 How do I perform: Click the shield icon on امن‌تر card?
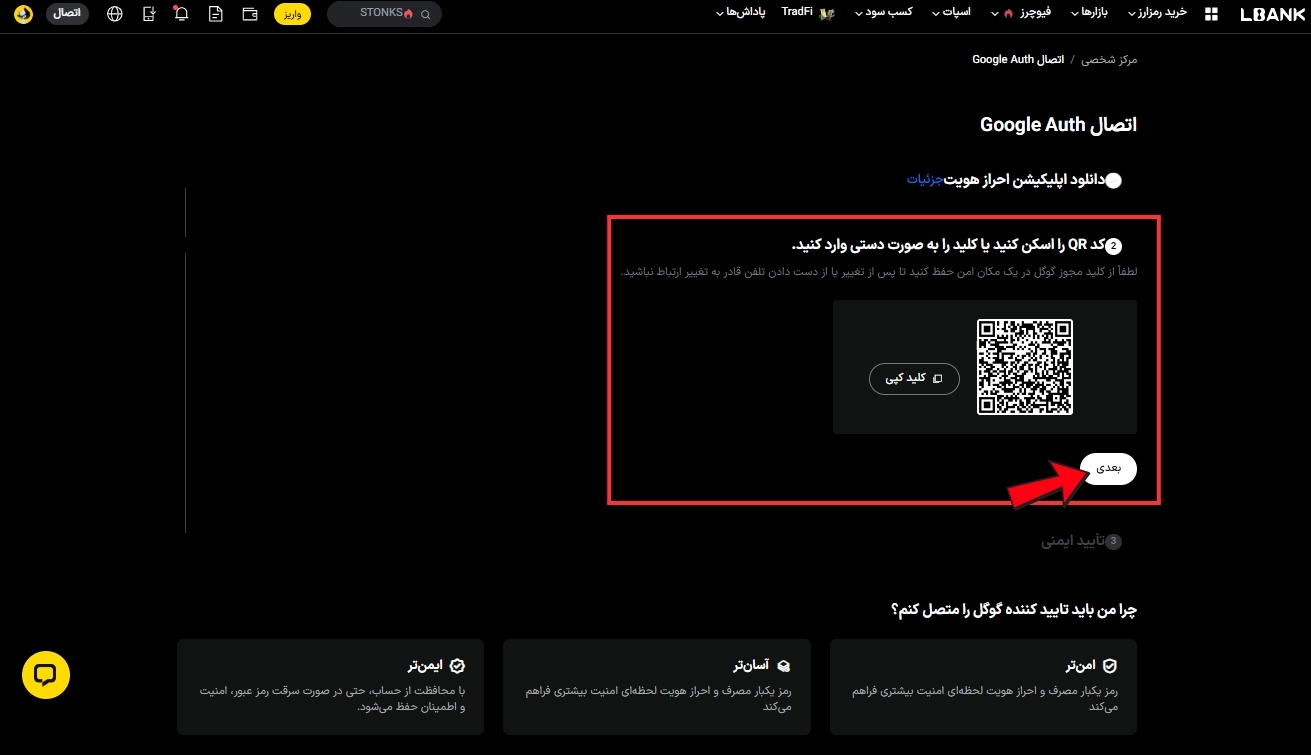pyautogui.click(x=1109, y=665)
